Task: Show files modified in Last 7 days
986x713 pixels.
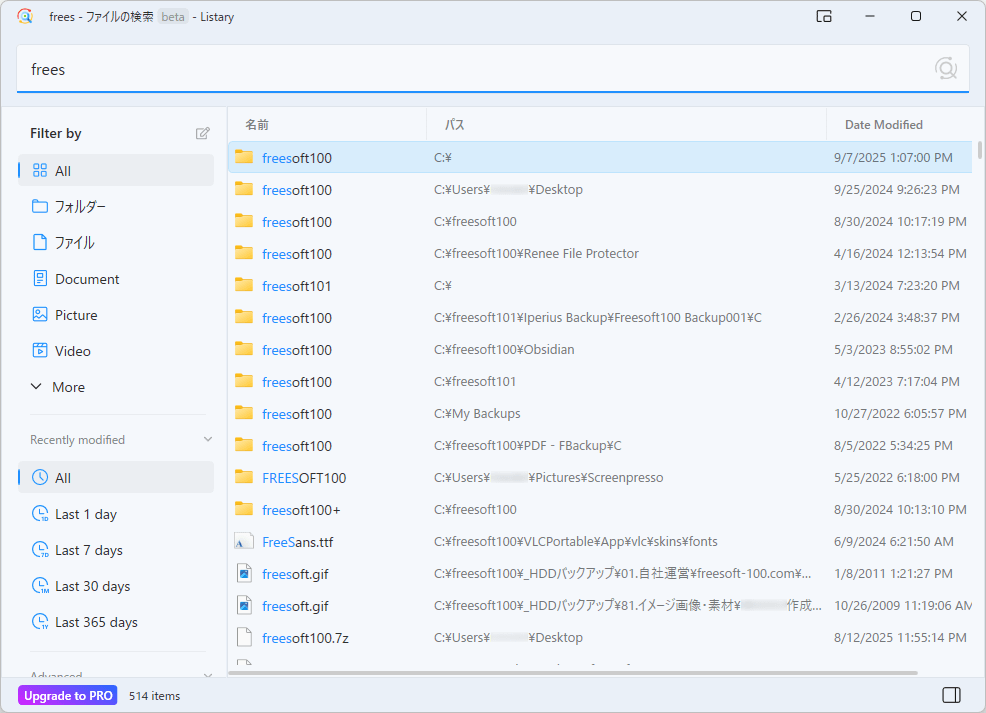Action: 116,550
